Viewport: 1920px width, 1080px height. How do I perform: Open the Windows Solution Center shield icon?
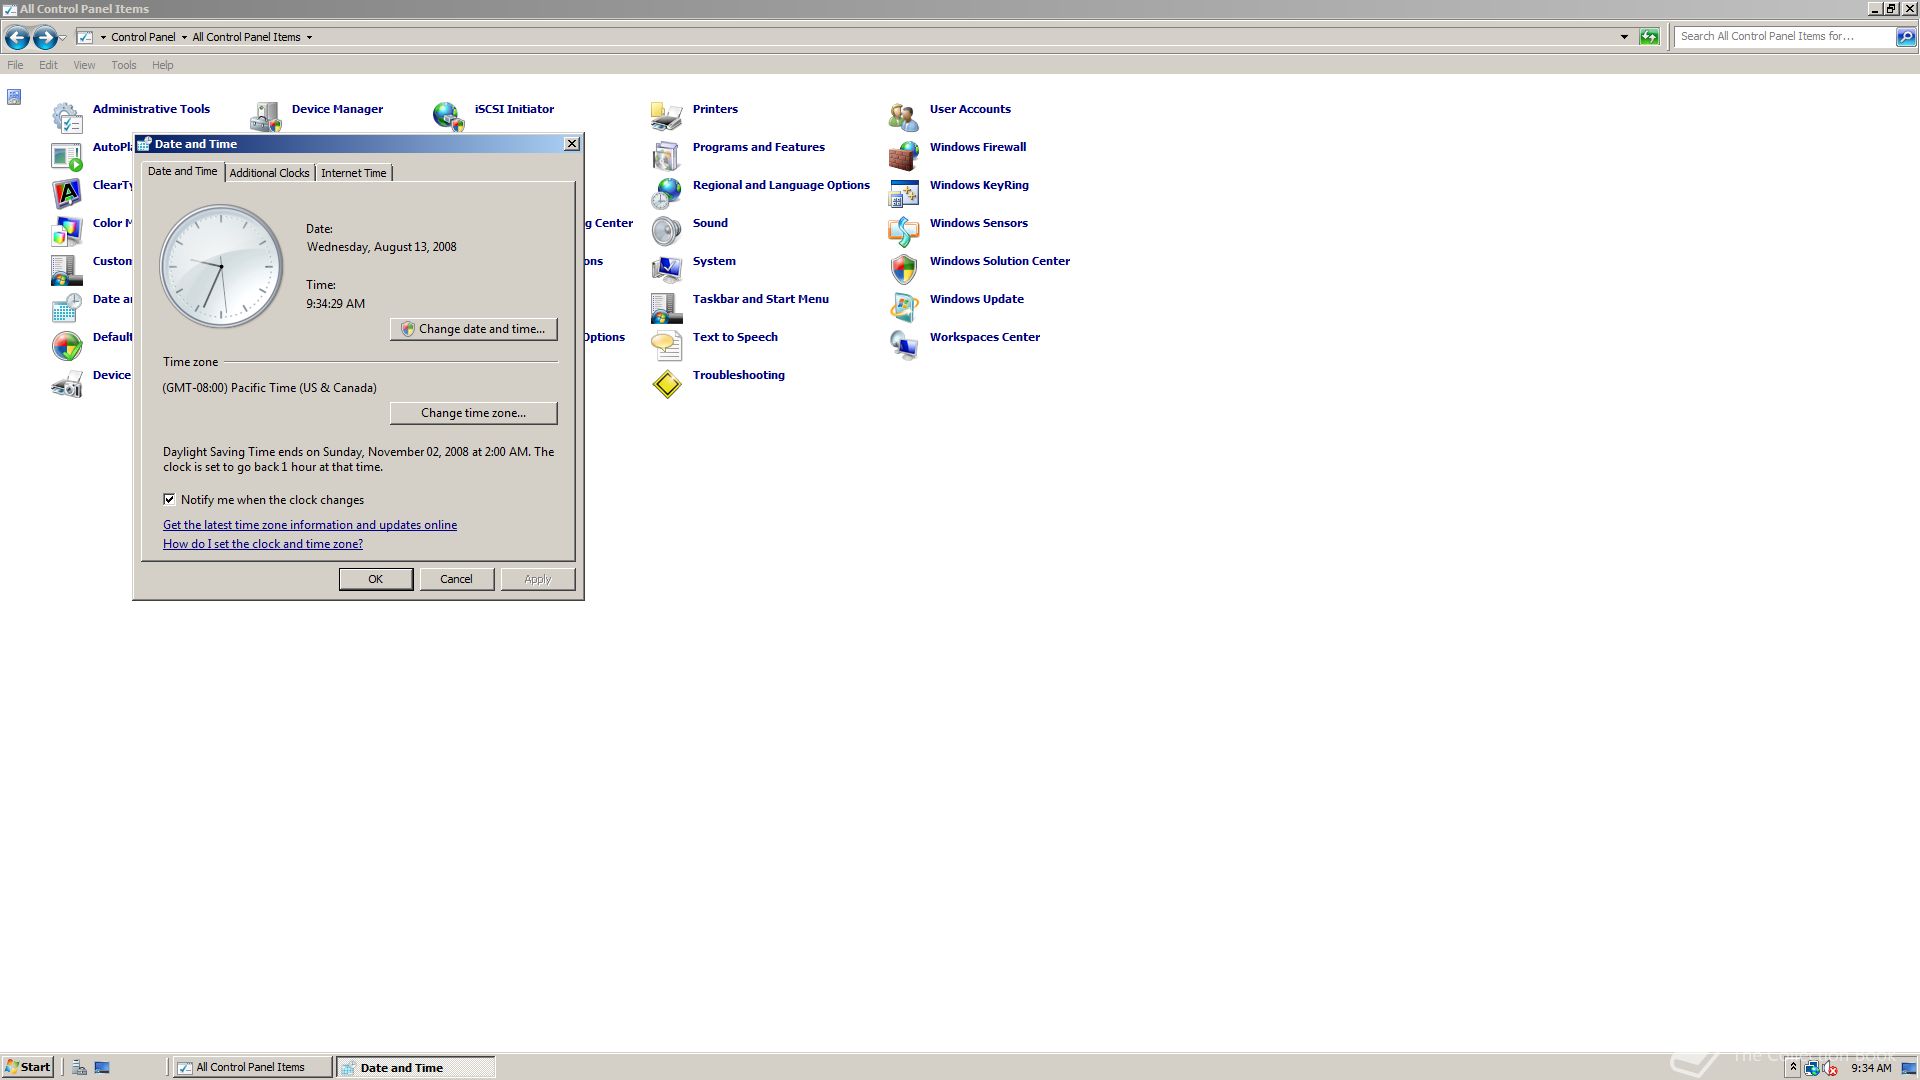click(x=904, y=269)
